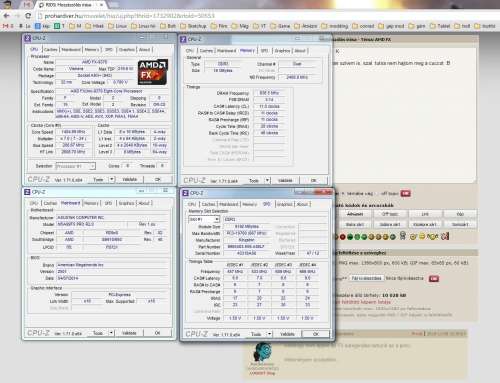The image size is (500, 383).
Task: Open the Game bookmark folder
Action: point(280,26)
